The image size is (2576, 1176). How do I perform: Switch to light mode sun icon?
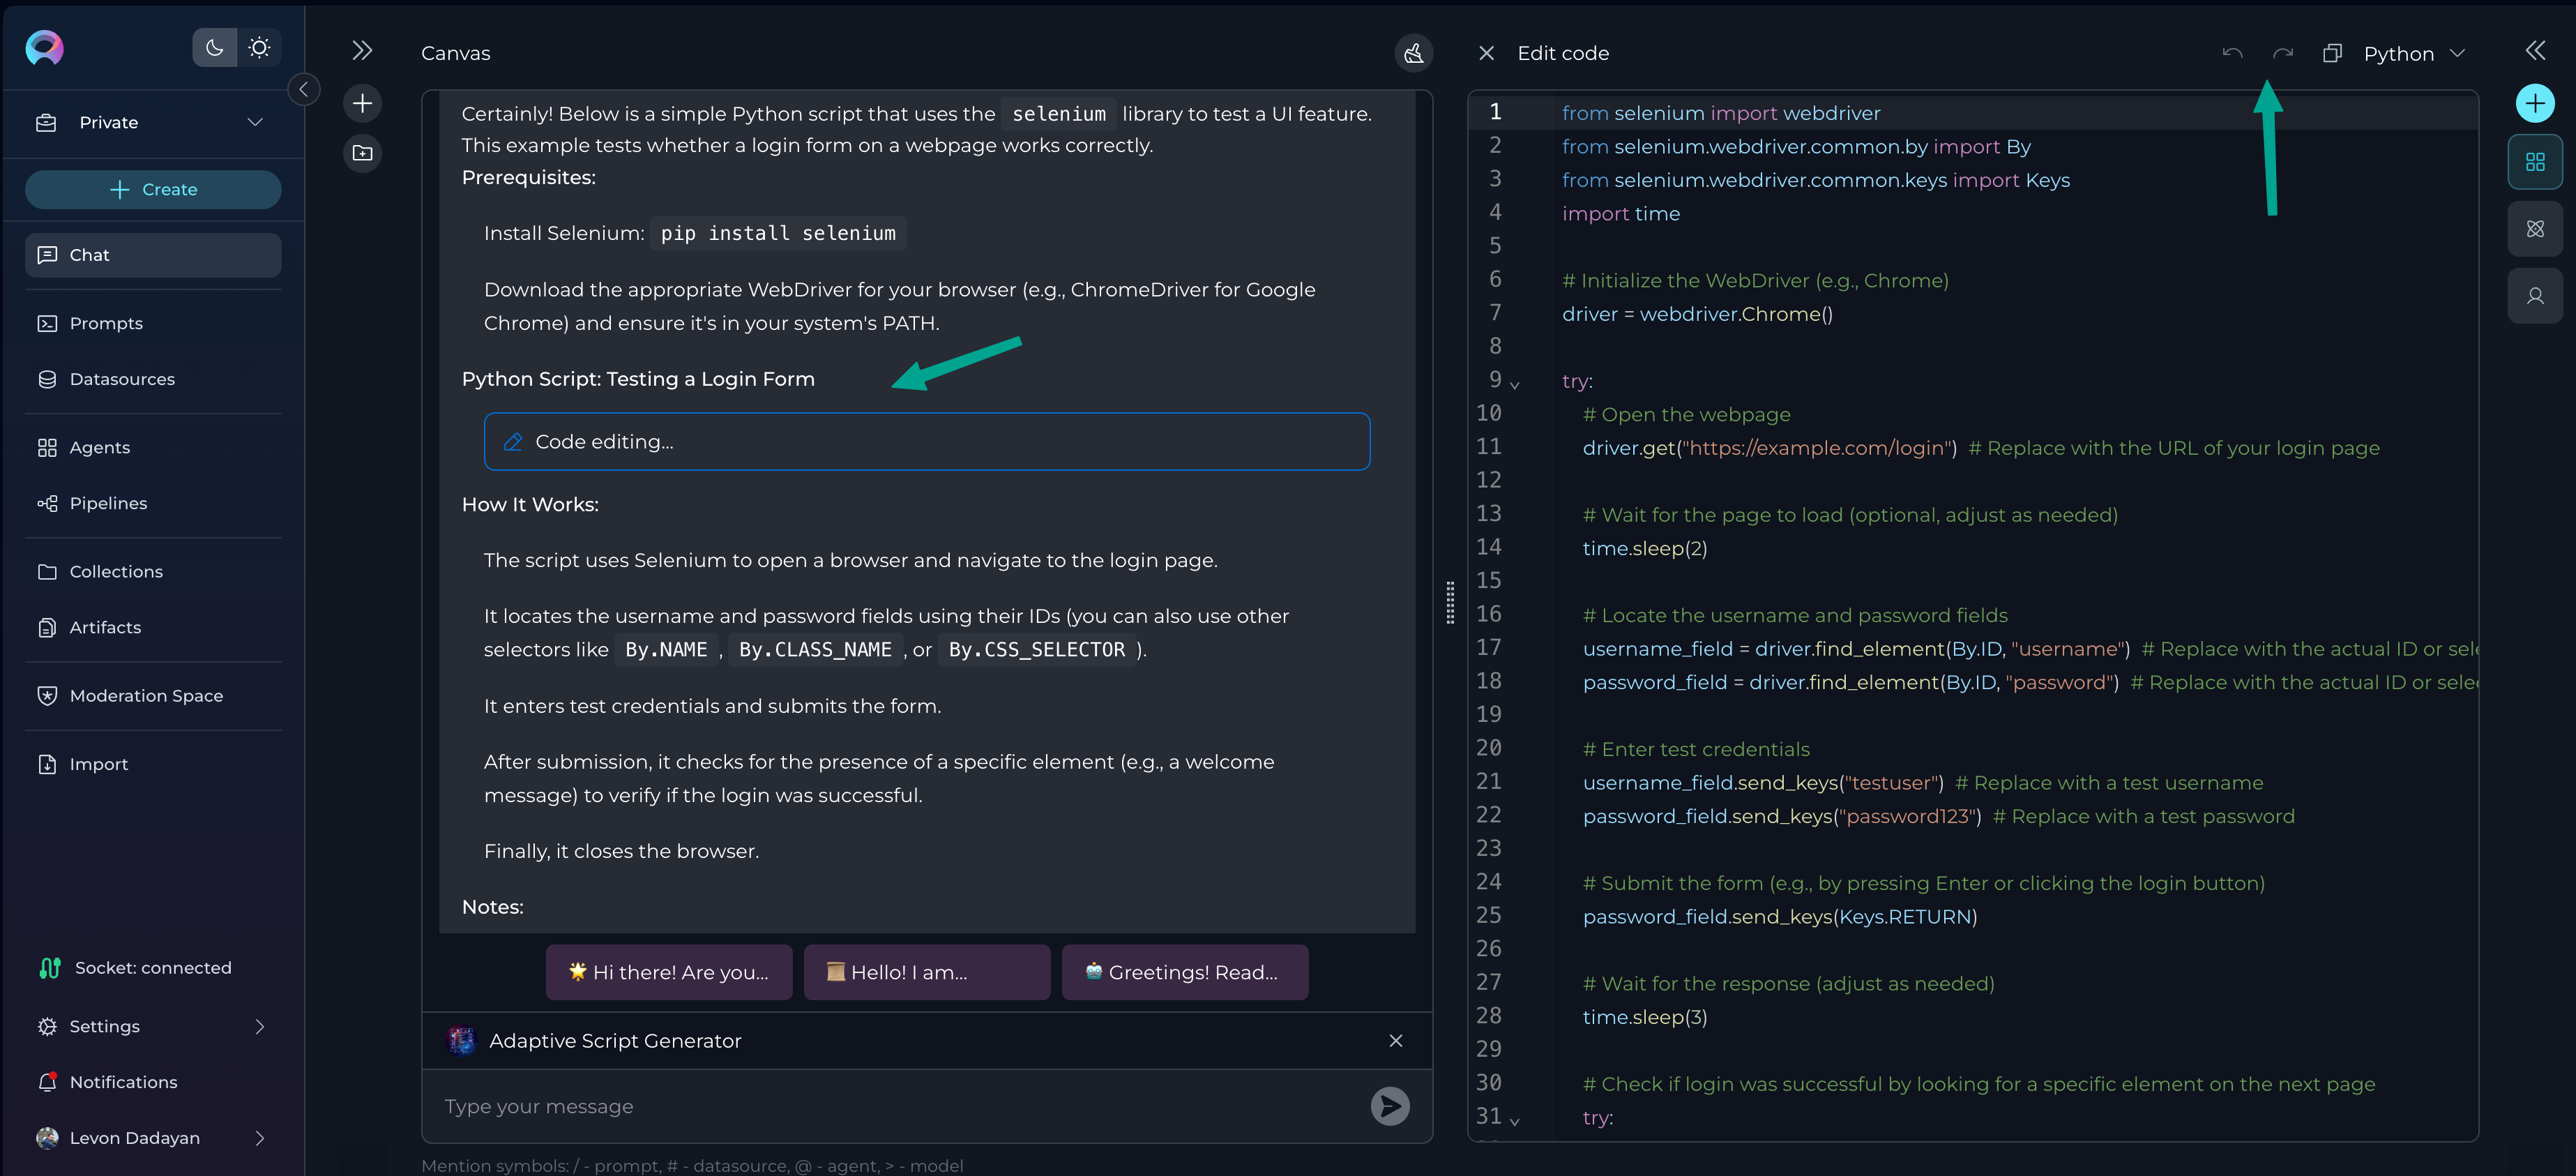click(x=259, y=48)
